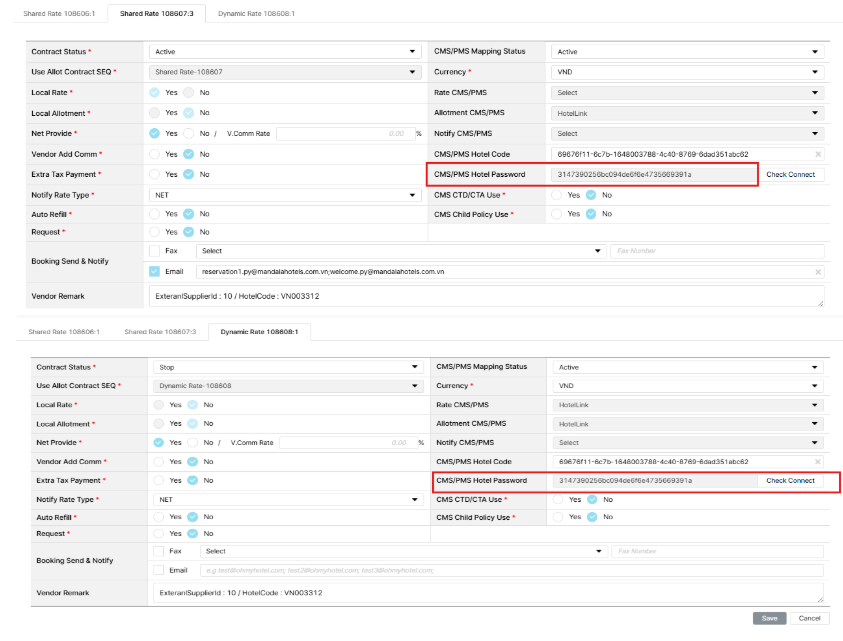Open Fax Select dropdown in Dynamic Rate form
843x641 pixels.
(404, 551)
